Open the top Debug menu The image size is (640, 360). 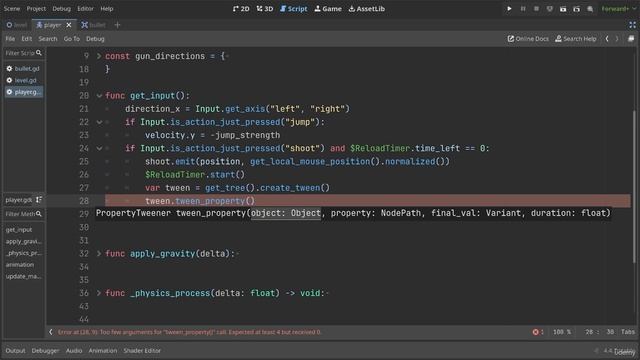[62, 9]
